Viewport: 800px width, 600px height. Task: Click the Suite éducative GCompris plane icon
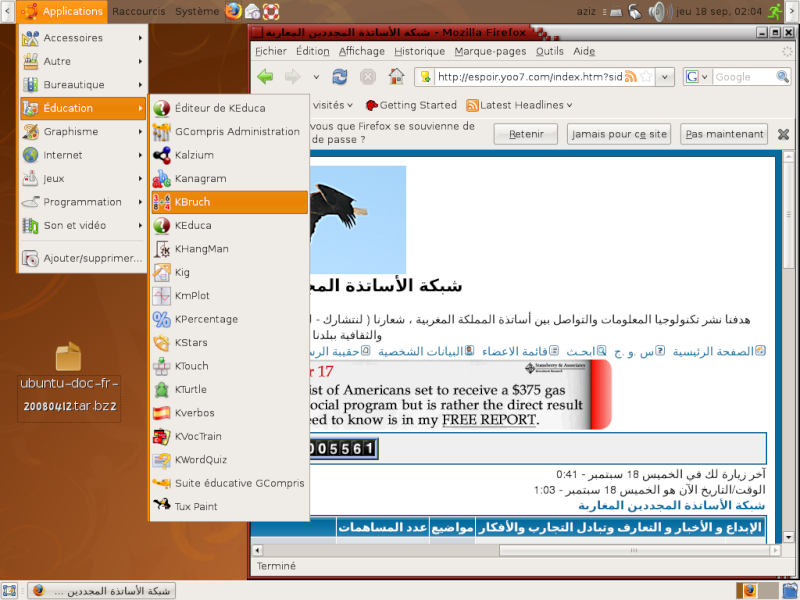click(x=162, y=483)
